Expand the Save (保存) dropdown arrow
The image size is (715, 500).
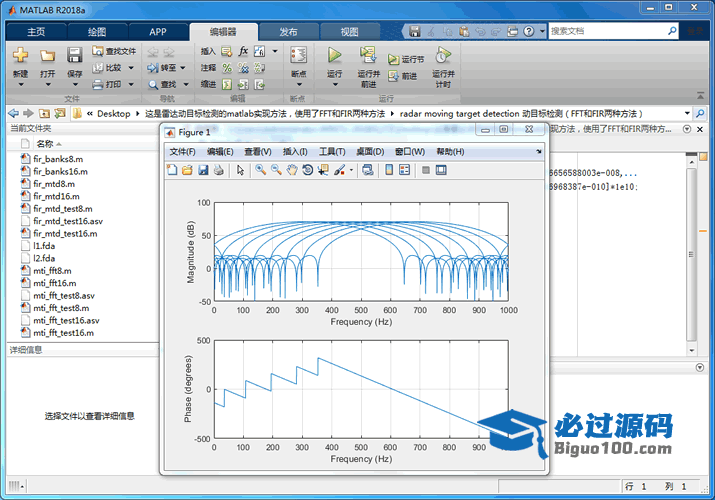75,84
